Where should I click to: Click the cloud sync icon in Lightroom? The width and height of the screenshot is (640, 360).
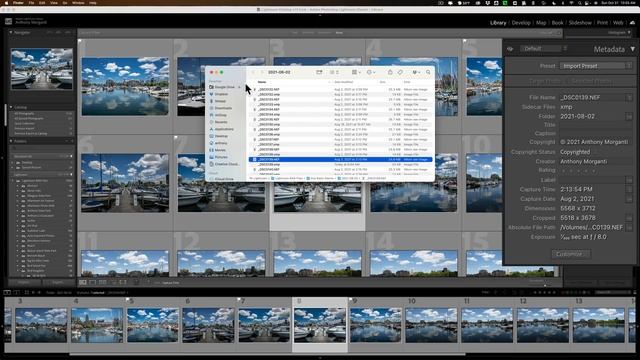(x=632, y=23)
